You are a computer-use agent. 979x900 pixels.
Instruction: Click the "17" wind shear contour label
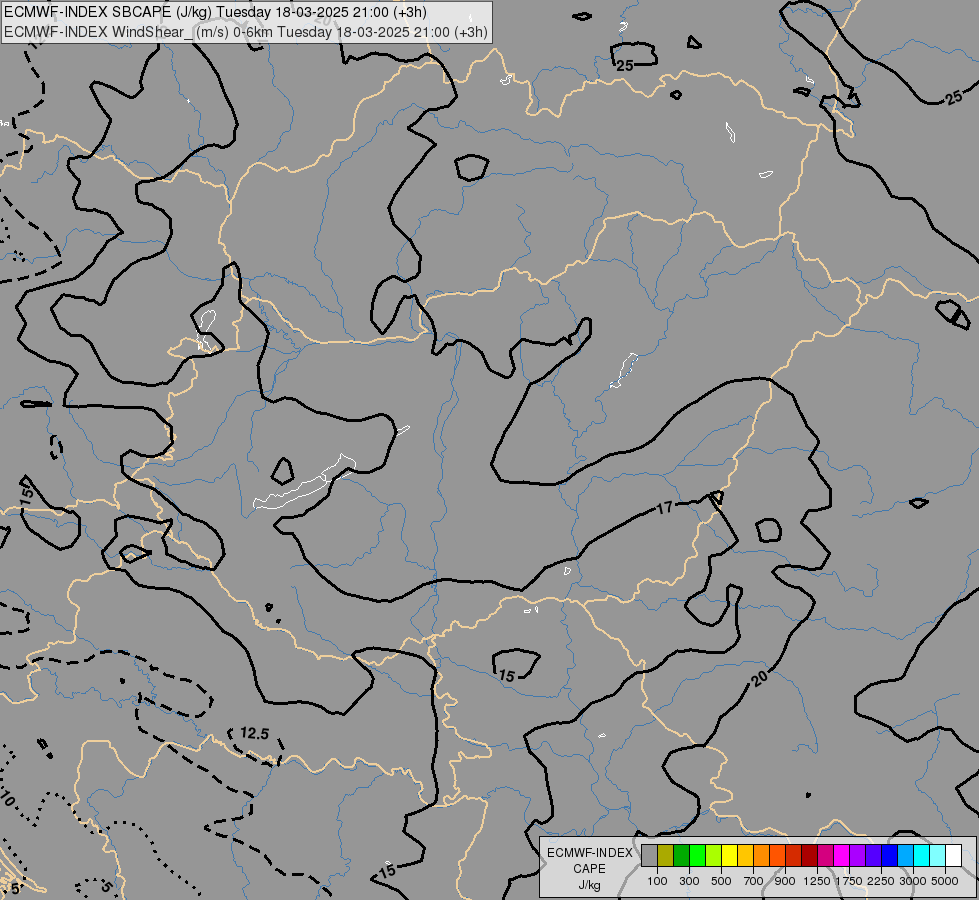(665, 508)
